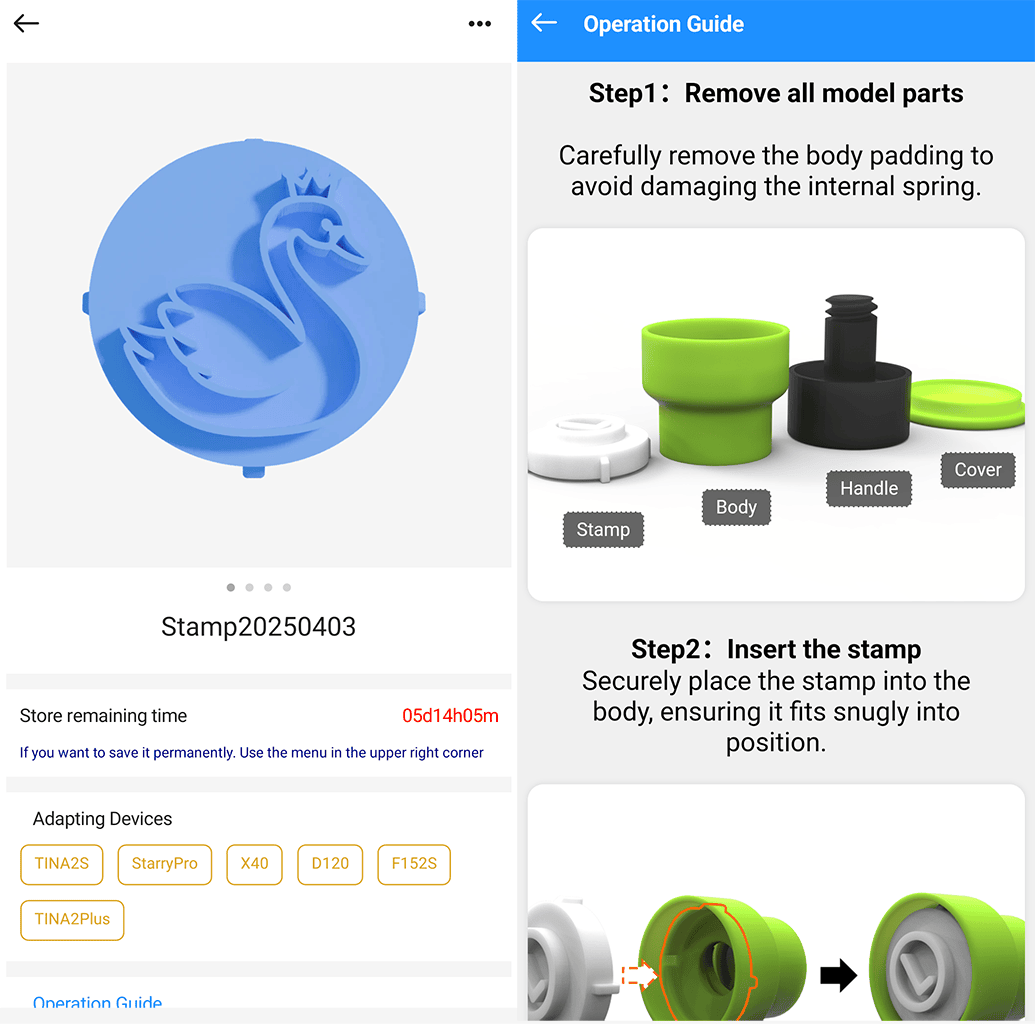This screenshot has height=1024, width=1035.
Task: Go back using the left panel's arrow
Action: [26, 24]
